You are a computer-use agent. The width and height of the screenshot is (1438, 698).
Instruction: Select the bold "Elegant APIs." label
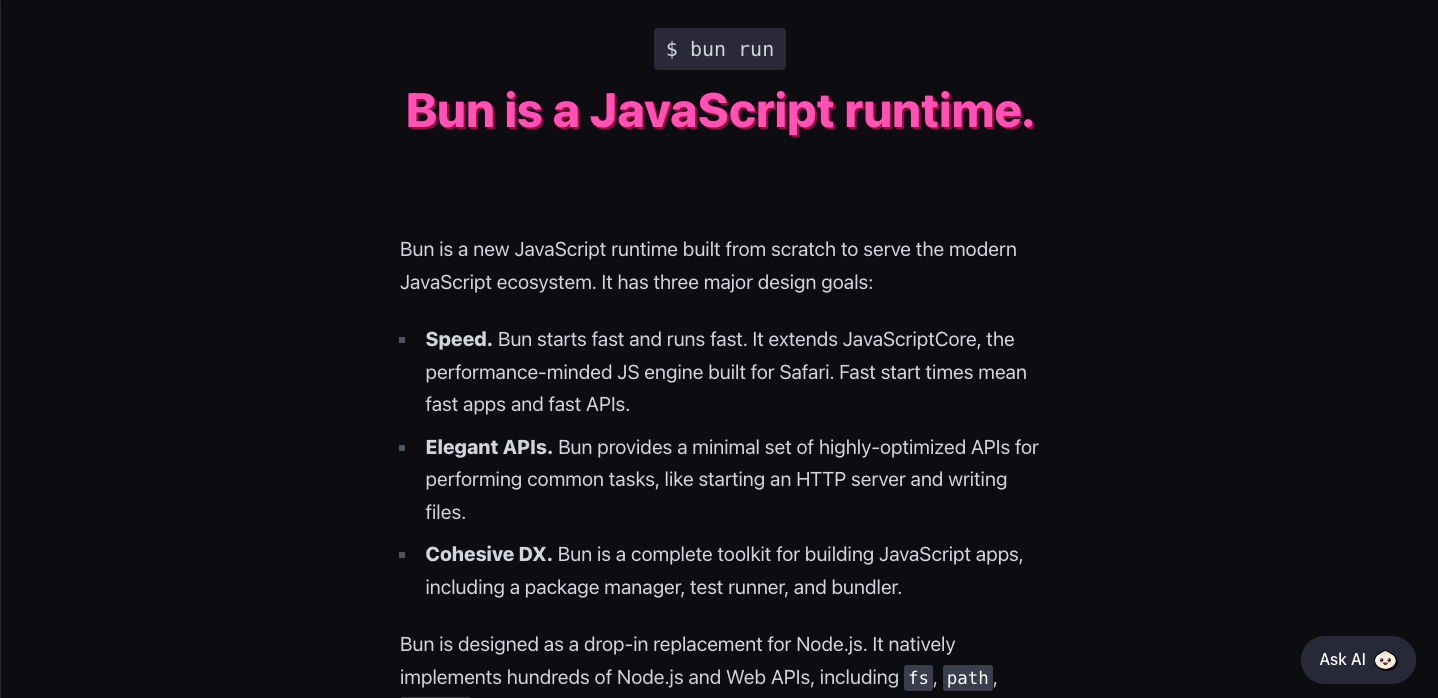point(489,447)
